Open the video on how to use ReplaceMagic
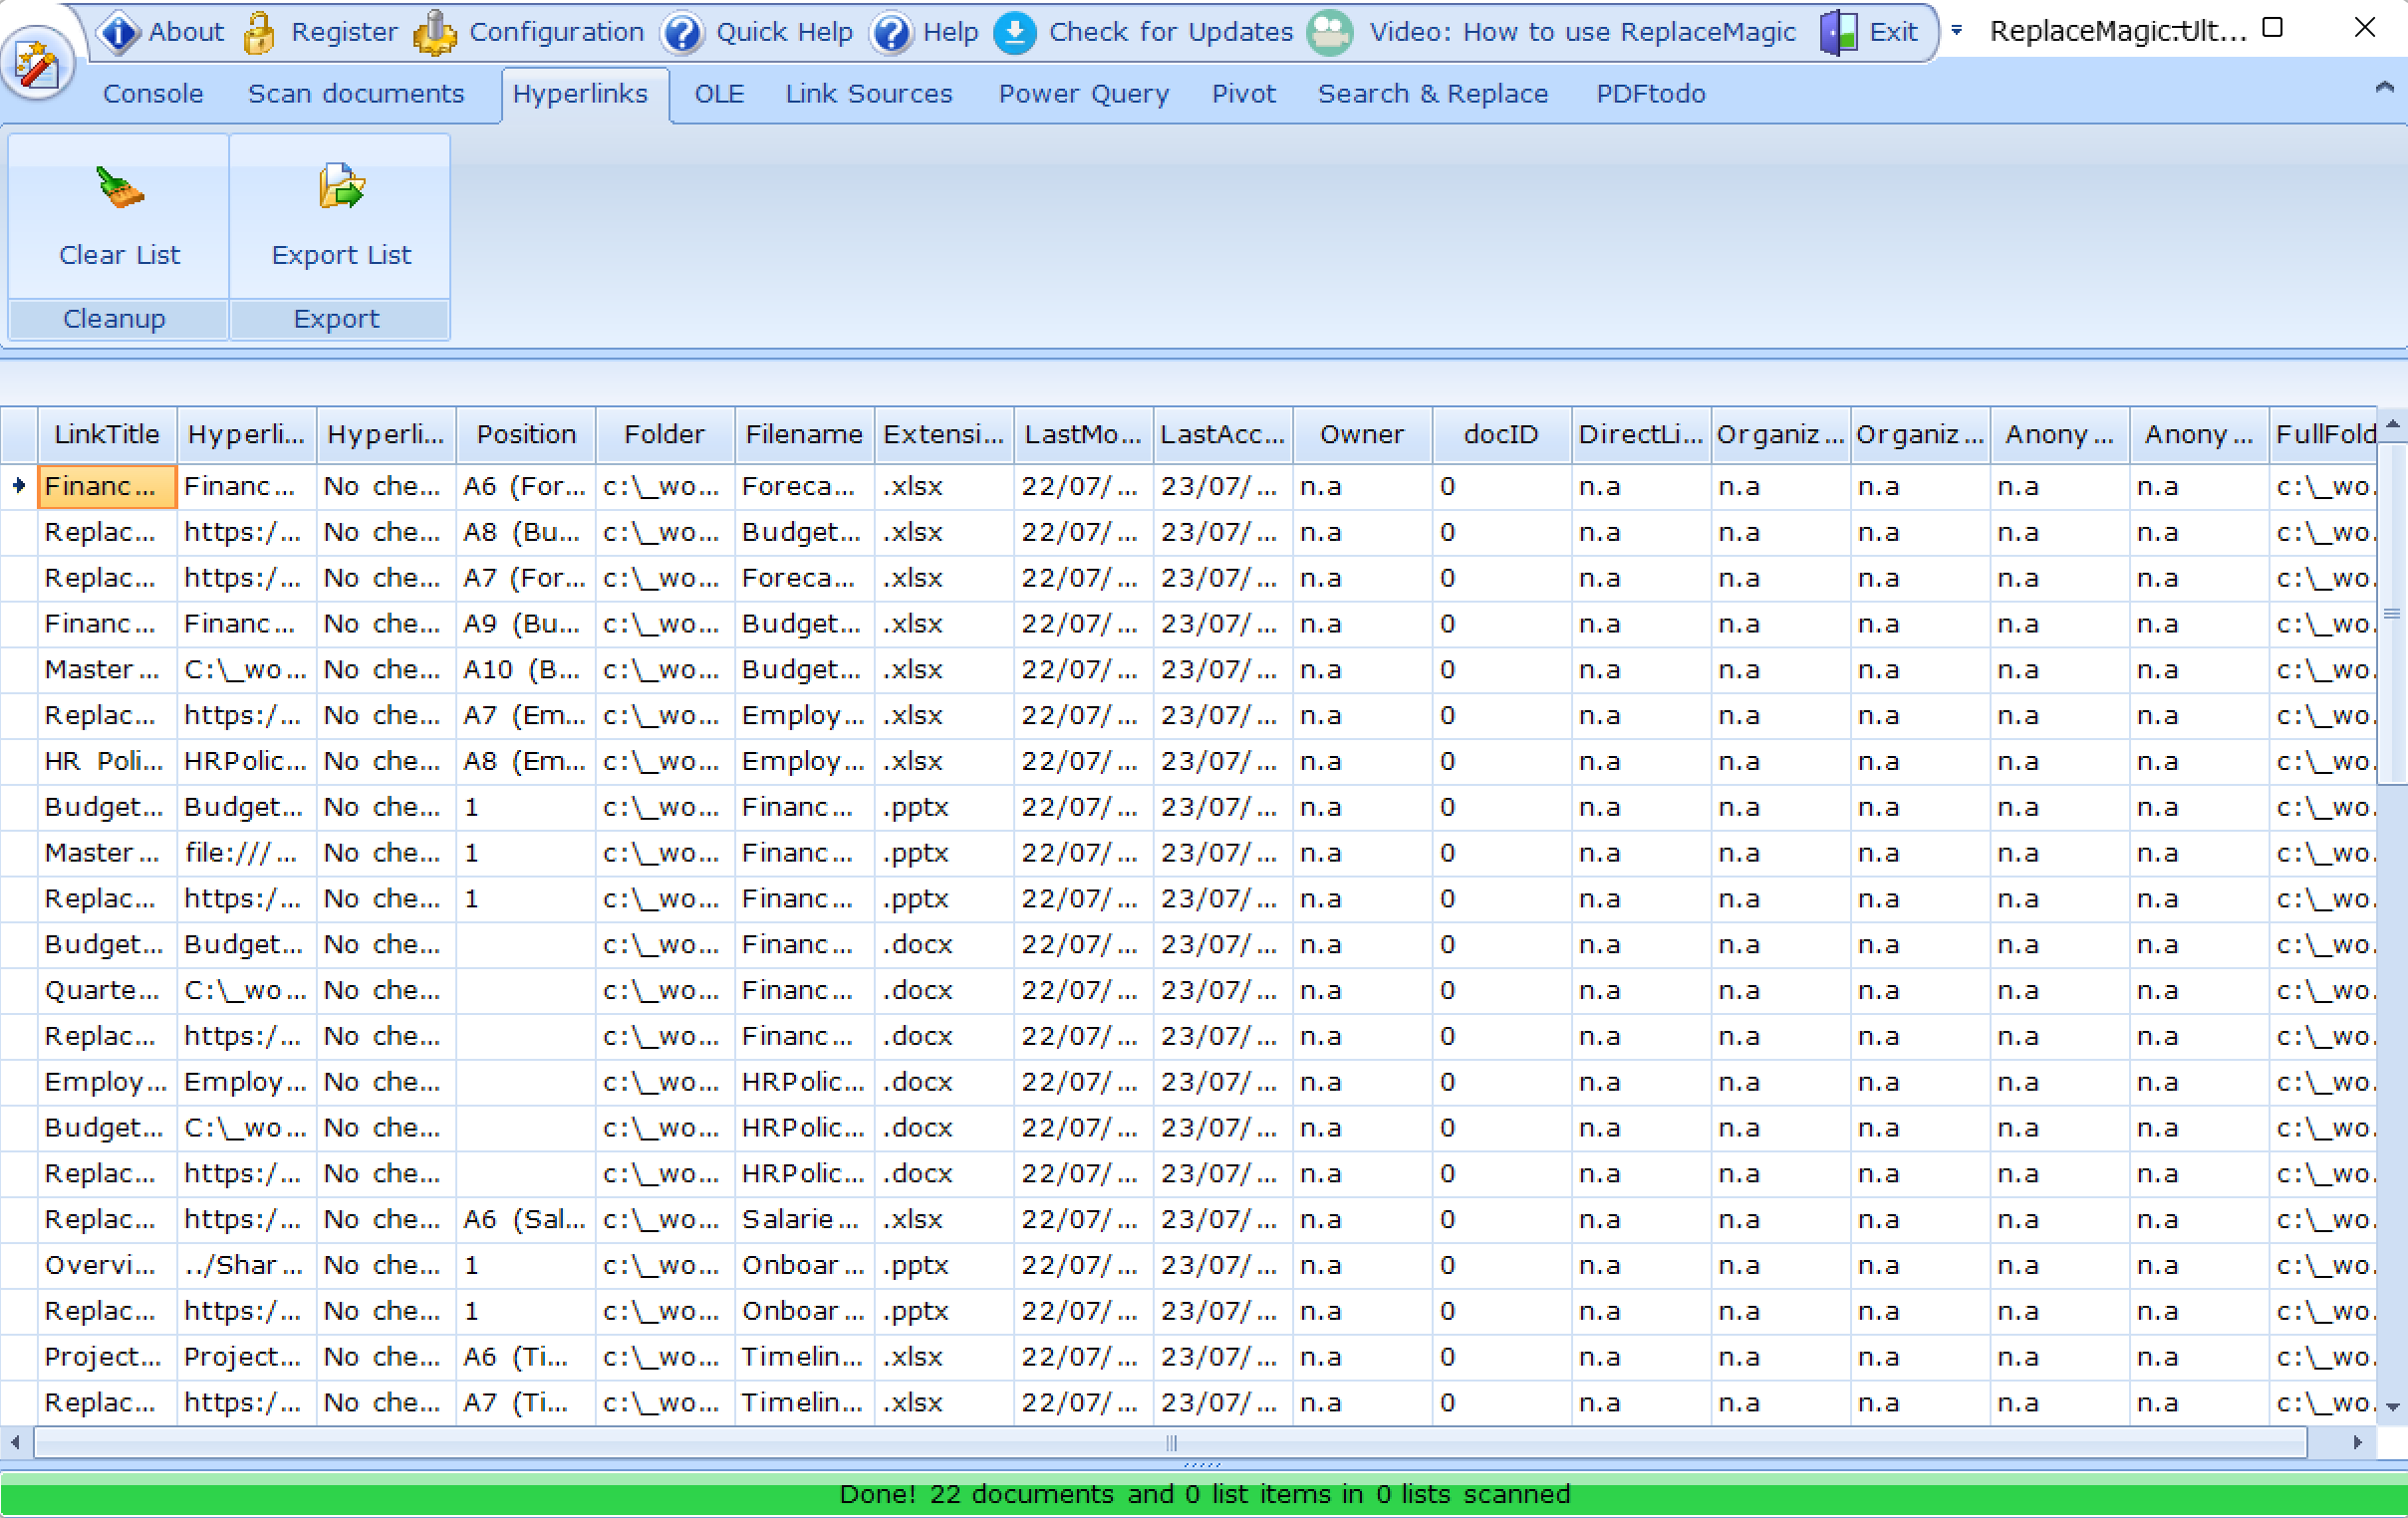 point(1553,32)
